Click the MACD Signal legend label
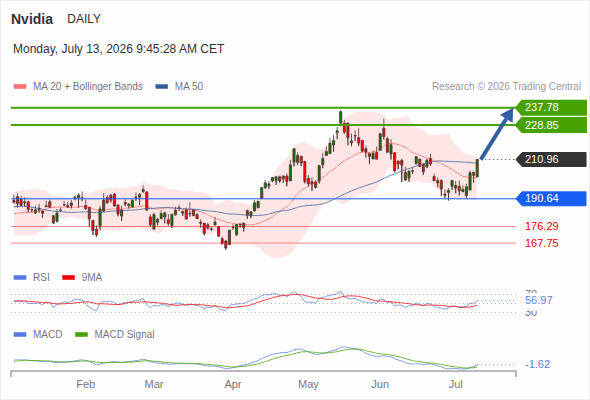This screenshot has width=590, height=400. pyautogui.click(x=125, y=335)
